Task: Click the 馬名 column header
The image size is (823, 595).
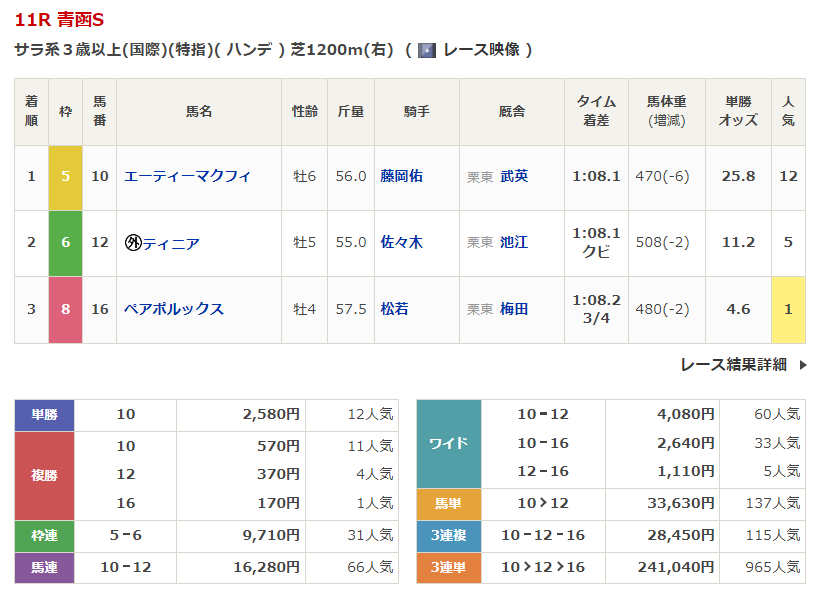Action: pyautogui.click(x=199, y=112)
